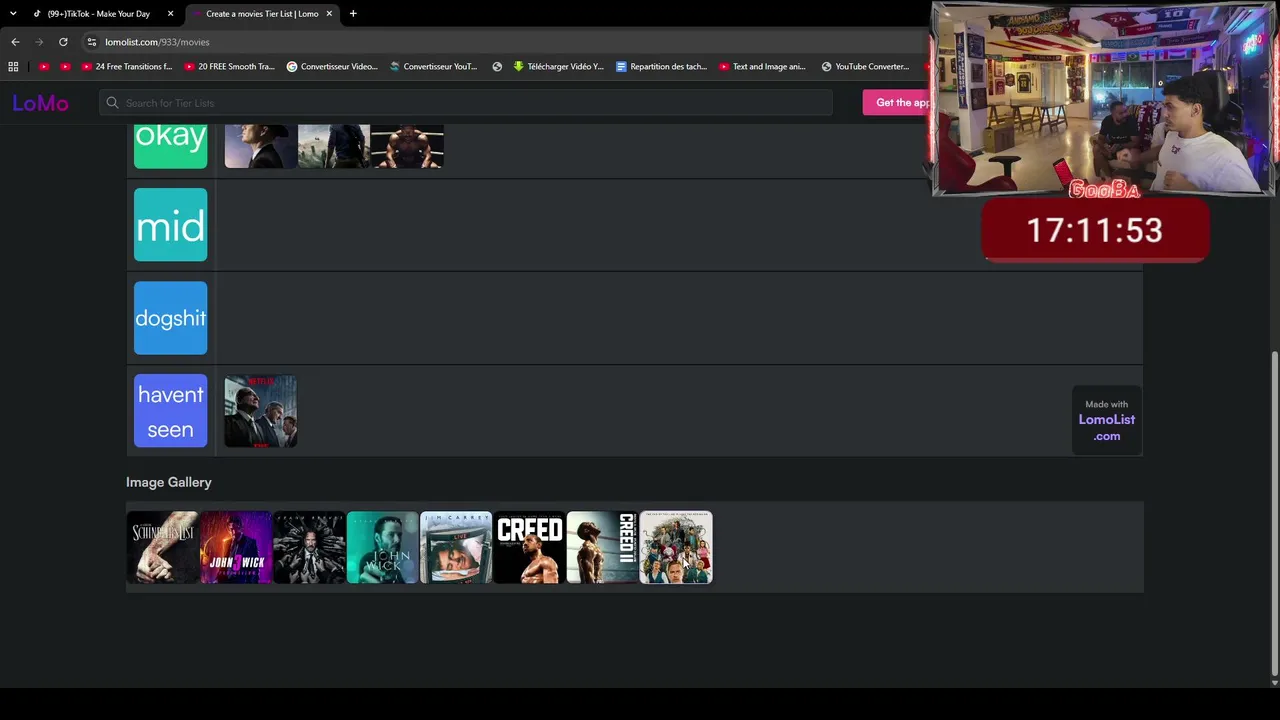Screen dimensions: 1280x720
Task: Go back to the previous page
Action: [15, 42]
